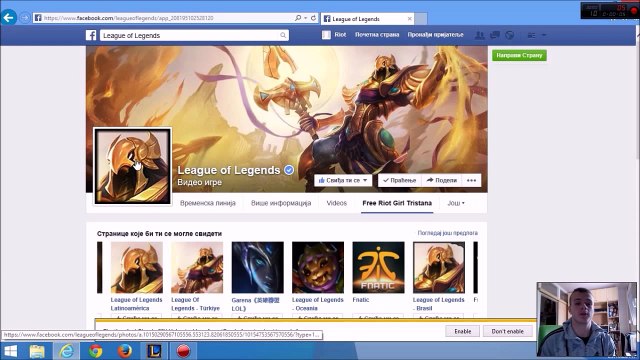
Task: Go back with the browser back arrow
Action: coord(8,18)
